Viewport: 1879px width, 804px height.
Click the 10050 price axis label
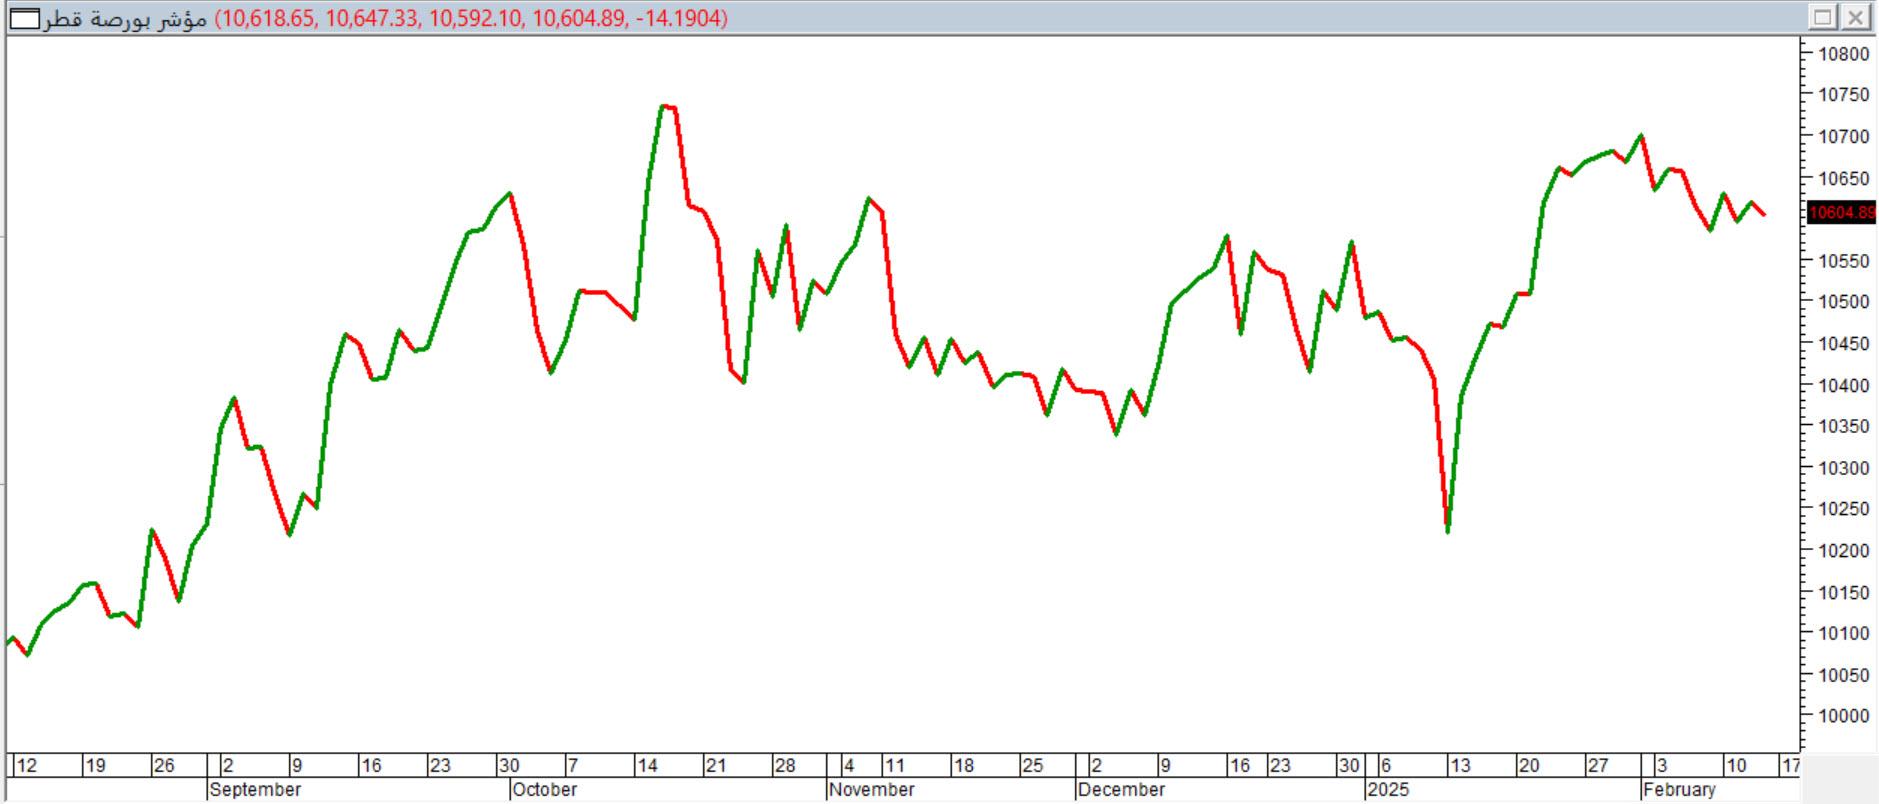pyautogui.click(x=1843, y=675)
